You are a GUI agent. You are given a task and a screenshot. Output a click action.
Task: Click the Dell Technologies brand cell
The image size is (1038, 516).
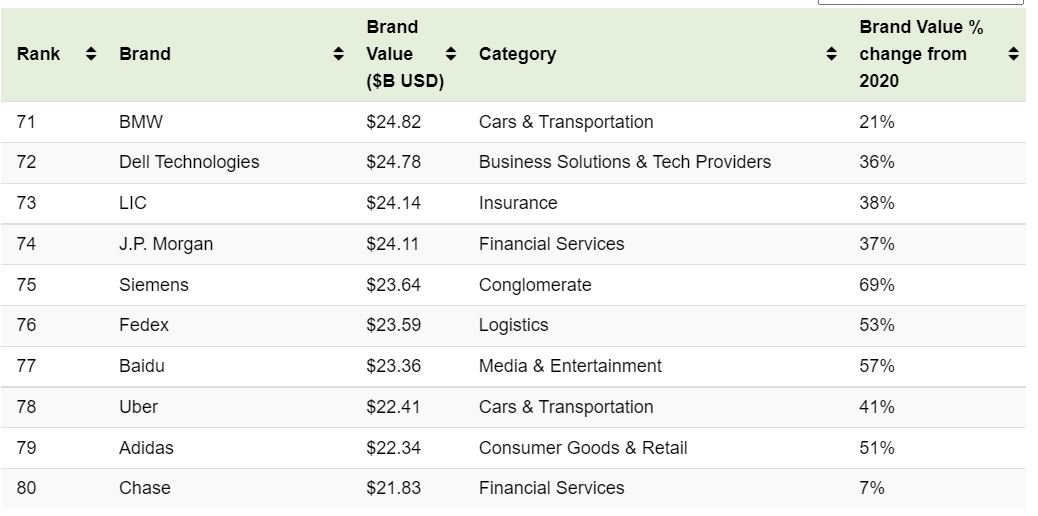[x=189, y=162]
